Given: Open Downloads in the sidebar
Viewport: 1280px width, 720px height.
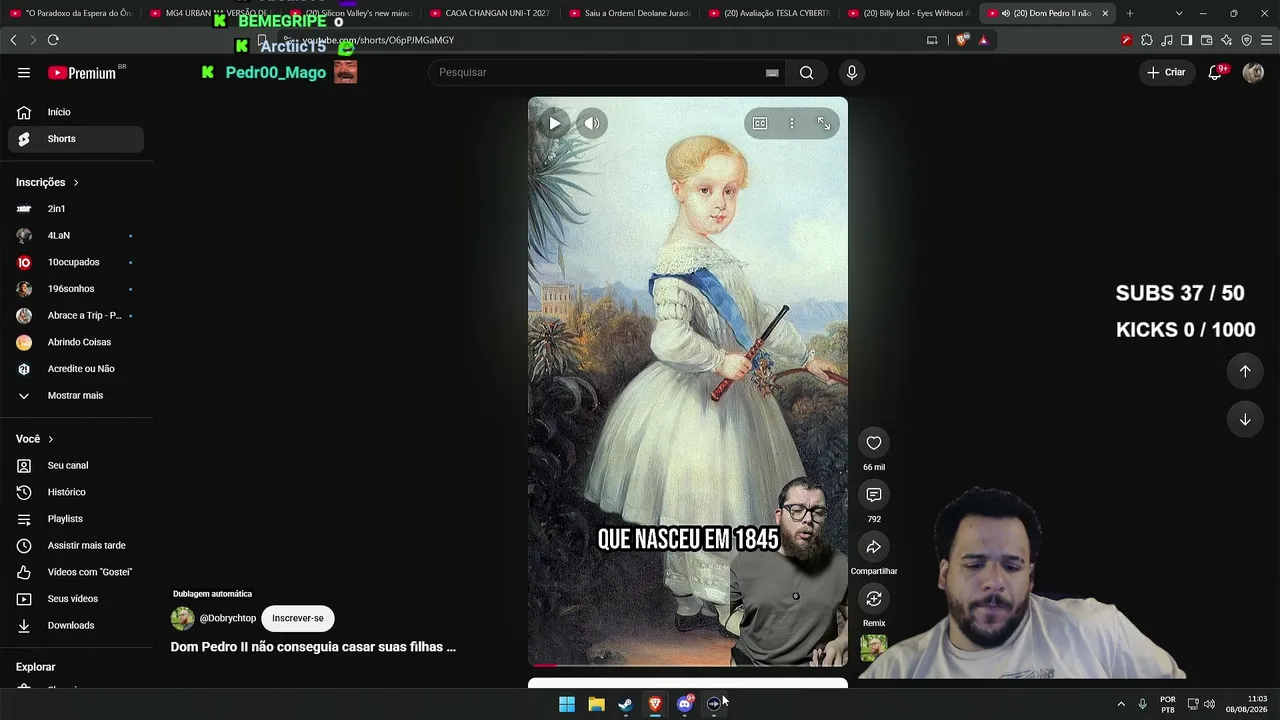Looking at the screenshot, I should tap(76, 625).
